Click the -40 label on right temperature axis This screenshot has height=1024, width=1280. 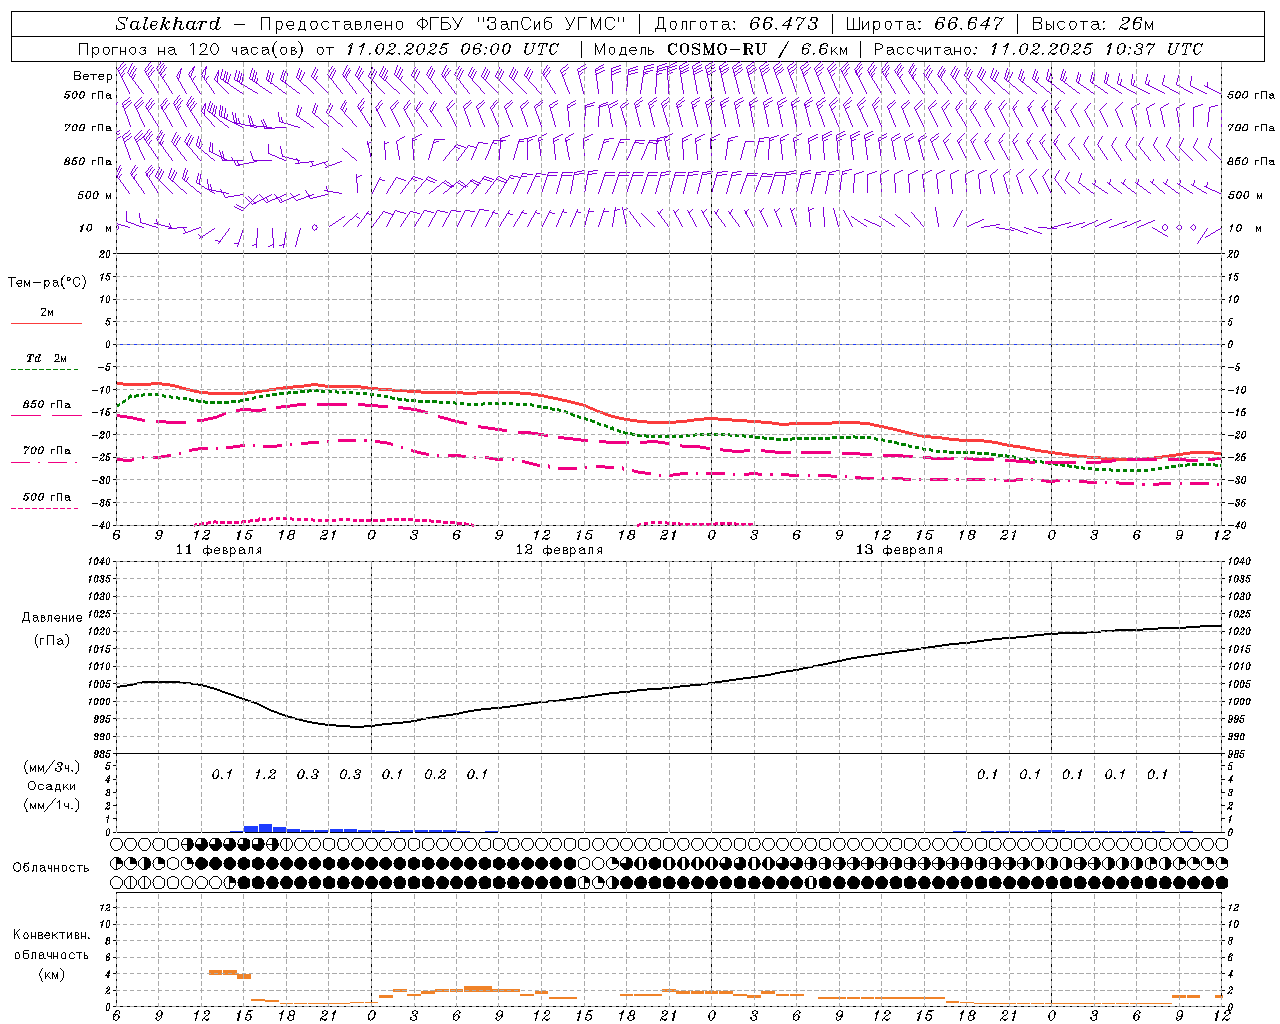click(1237, 526)
